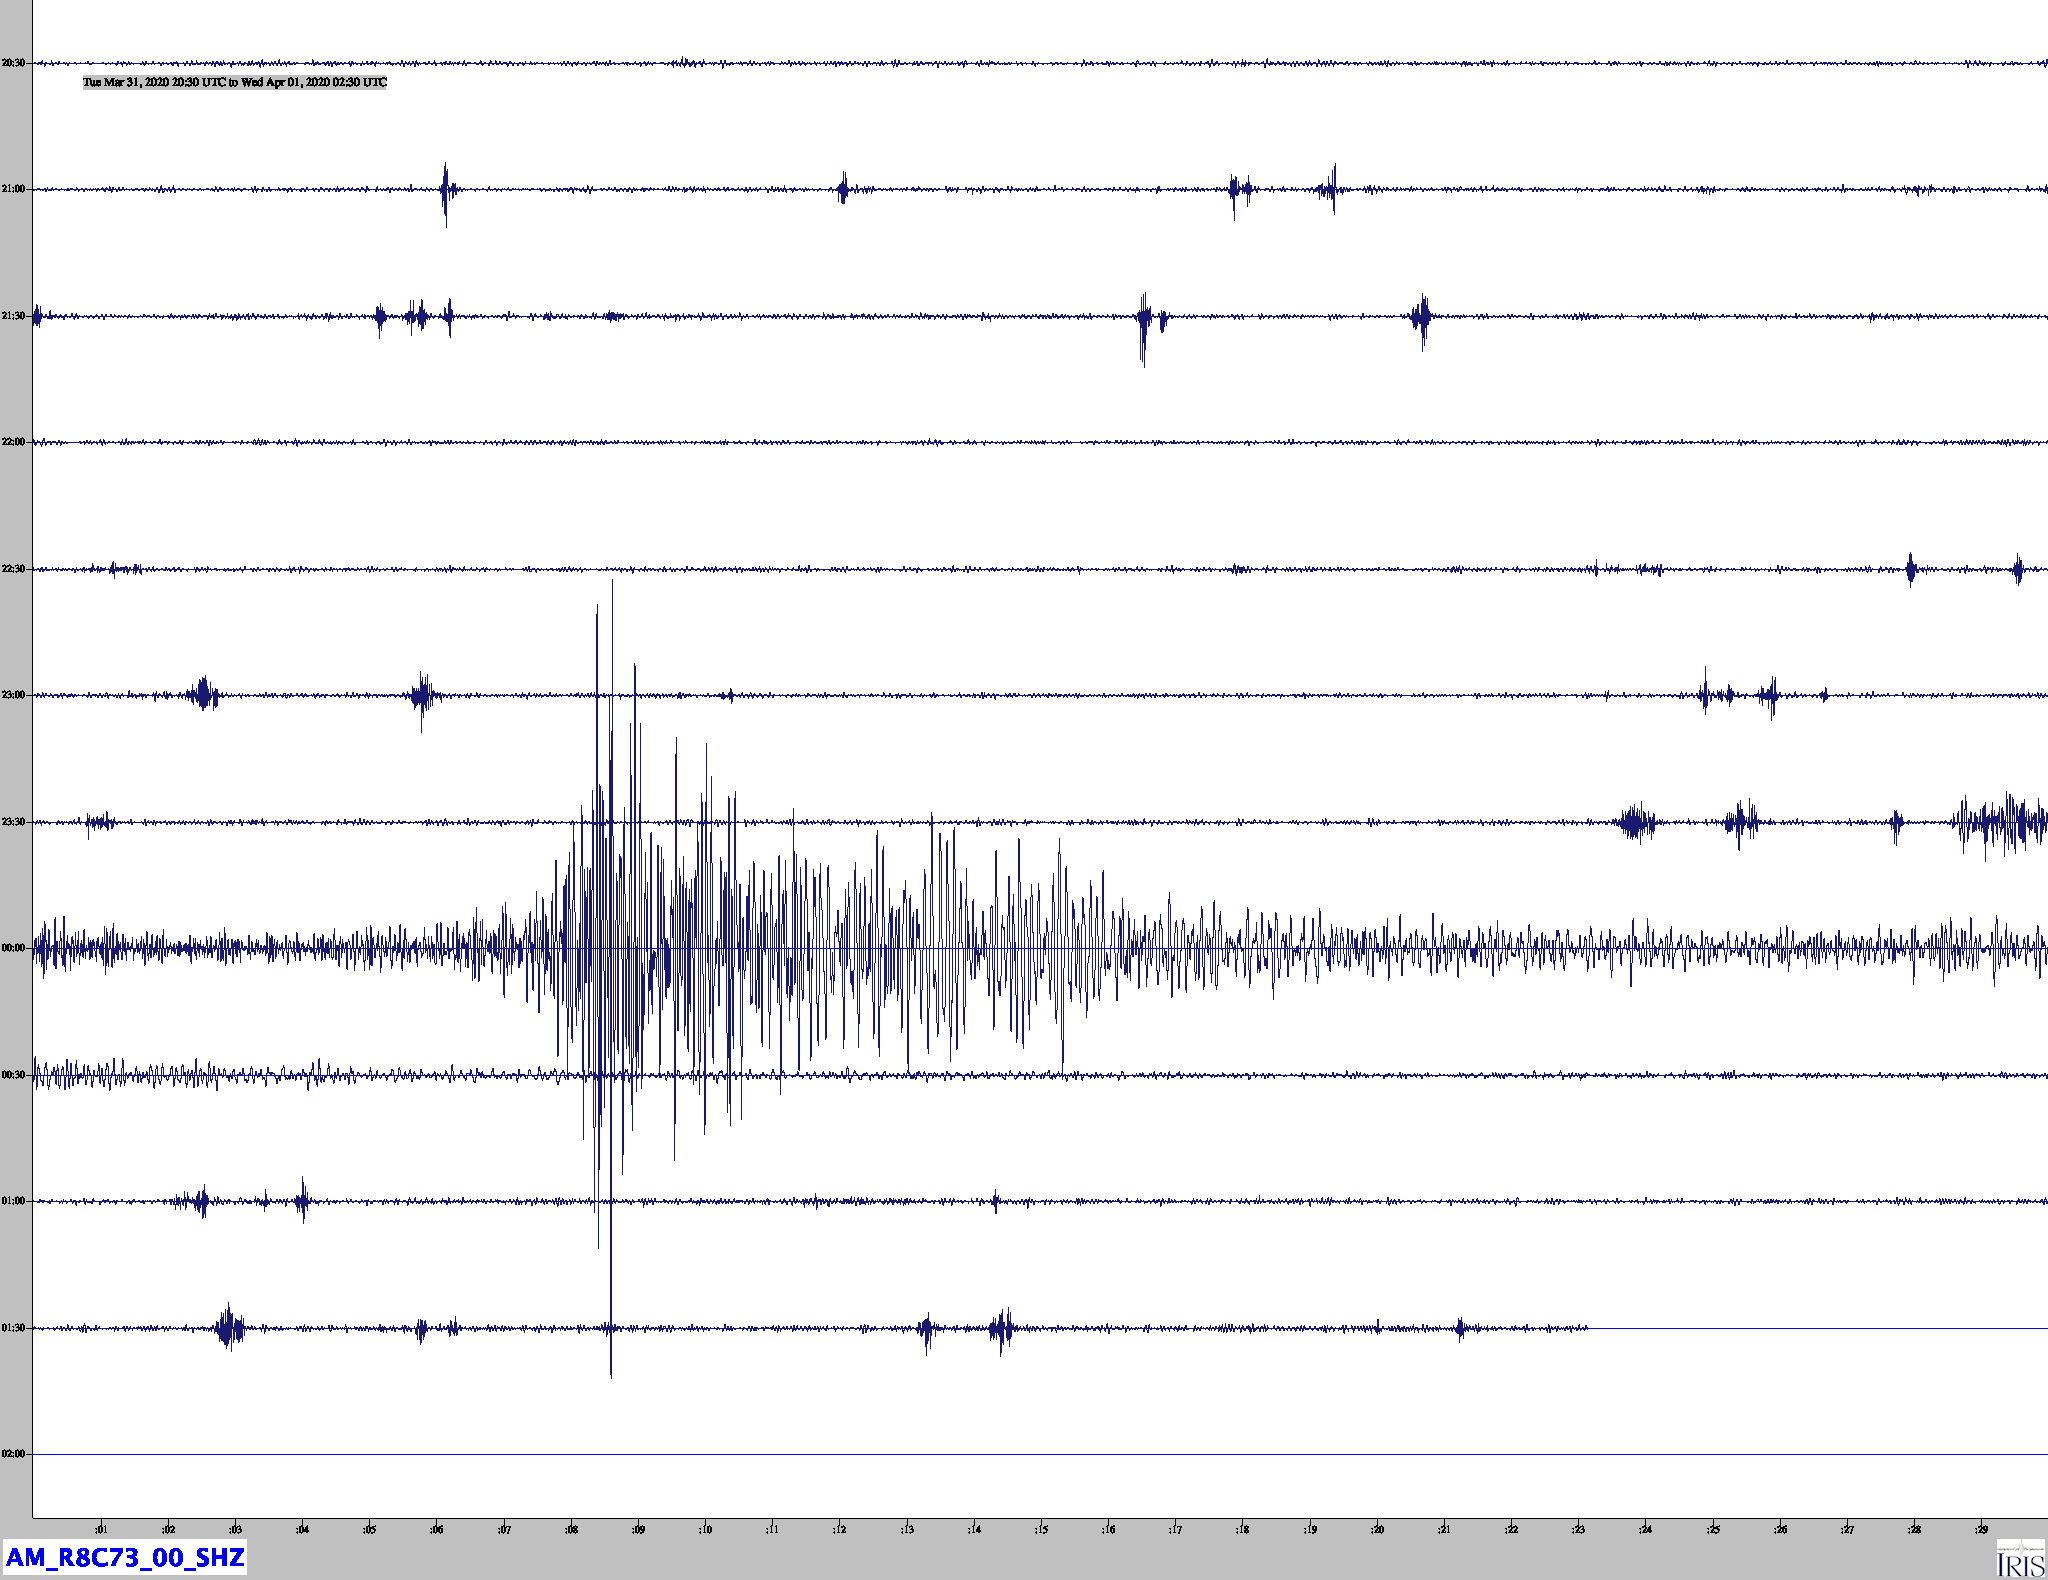Click the date range caption text
Image resolution: width=2048 pixels, height=1580 pixels.
point(235,82)
